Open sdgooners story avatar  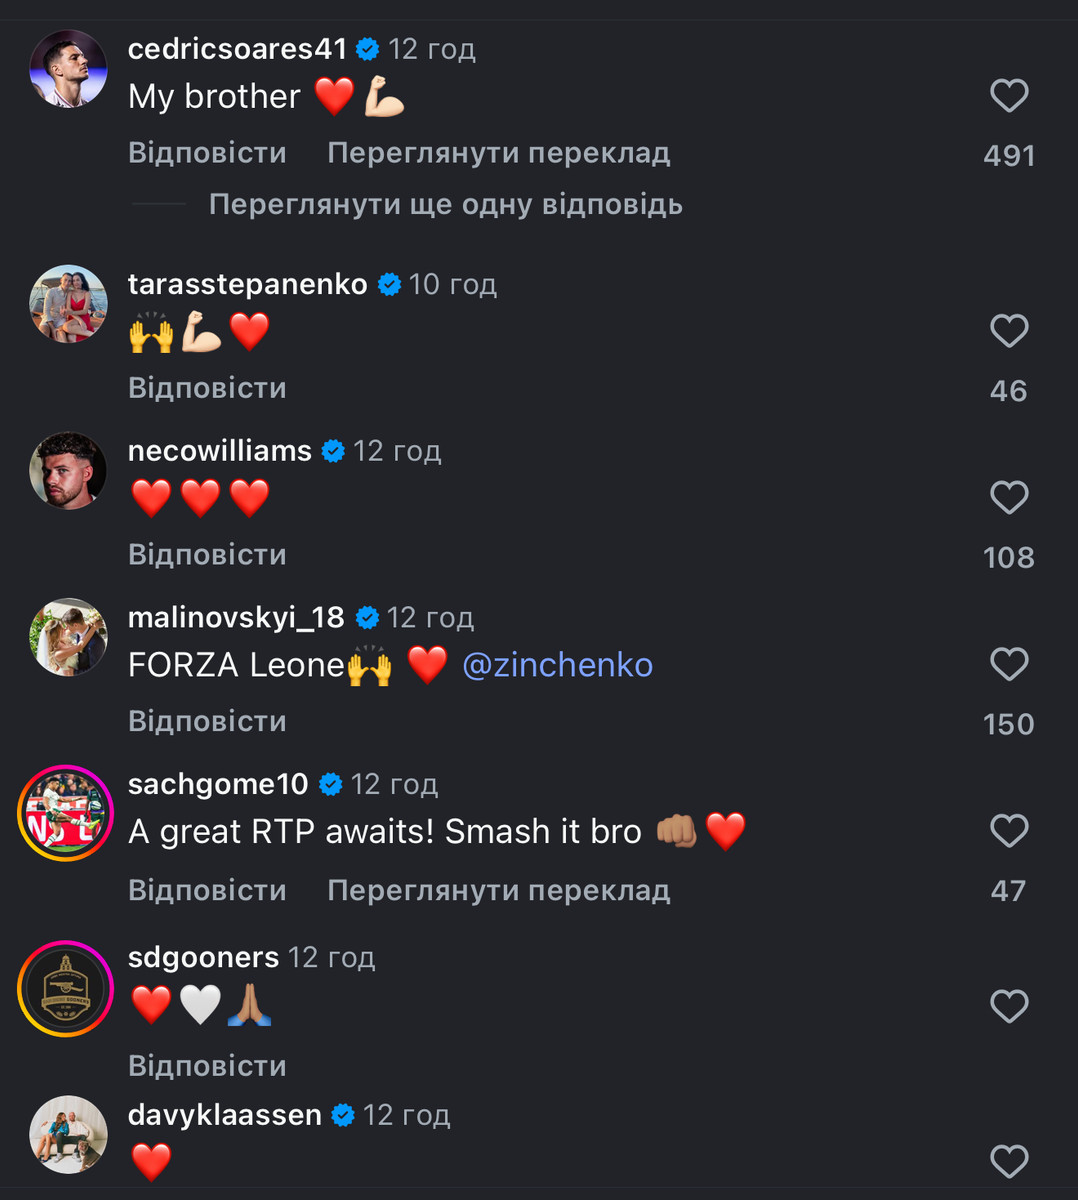click(66, 988)
